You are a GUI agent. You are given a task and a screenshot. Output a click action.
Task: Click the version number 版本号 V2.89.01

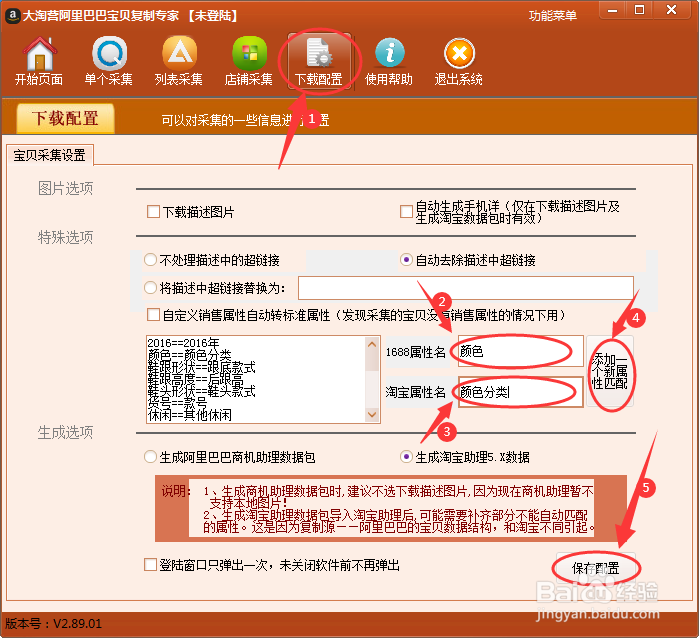[x=53, y=623]
